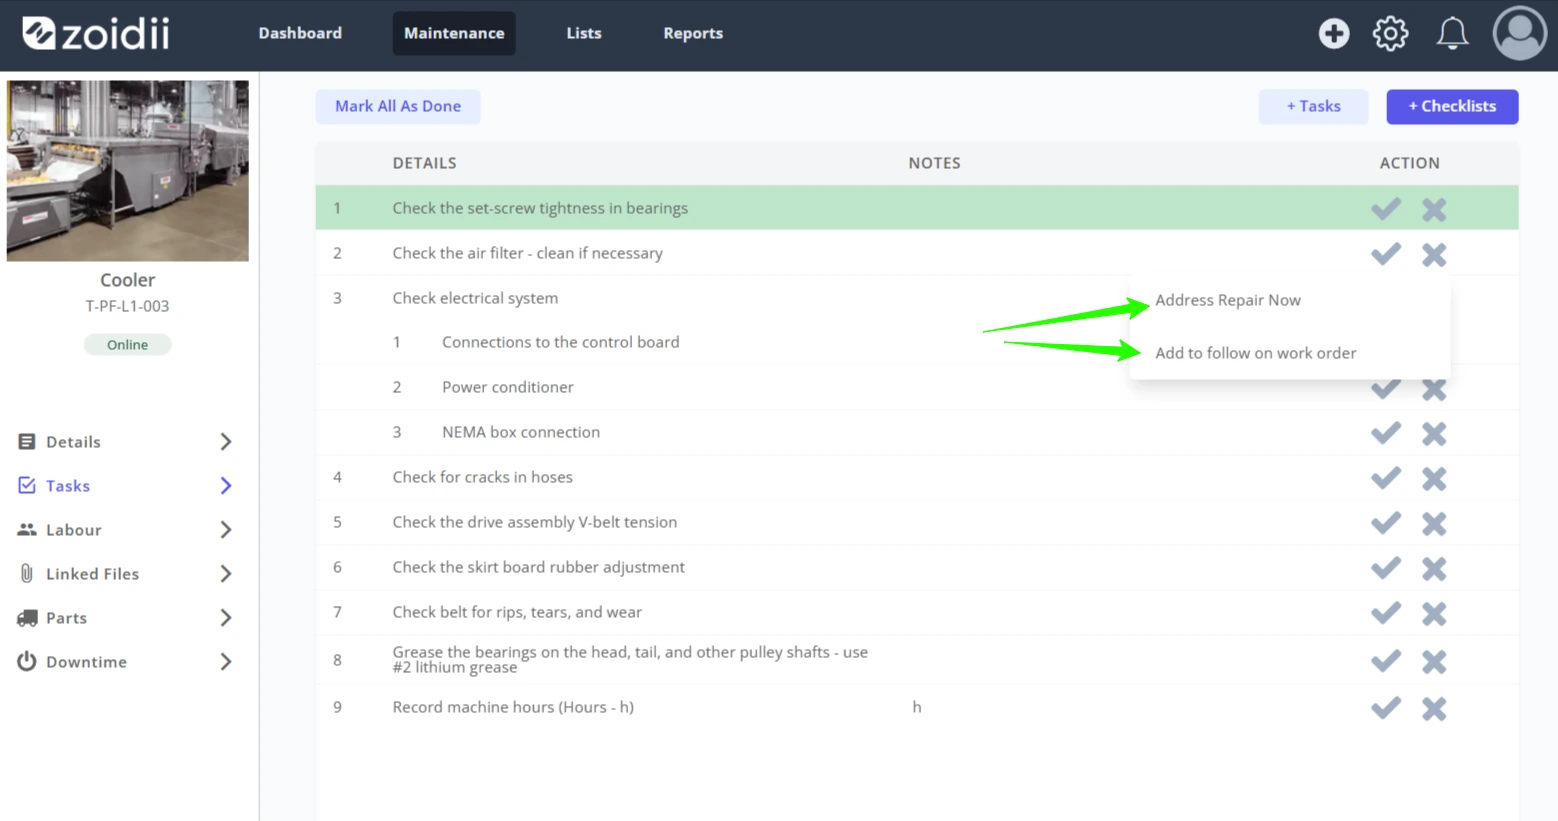The height and width of the screenshot is (821, 1558).
Task: Click the NOTES column header
Action: pyautogui.click(x=934, y=163)
